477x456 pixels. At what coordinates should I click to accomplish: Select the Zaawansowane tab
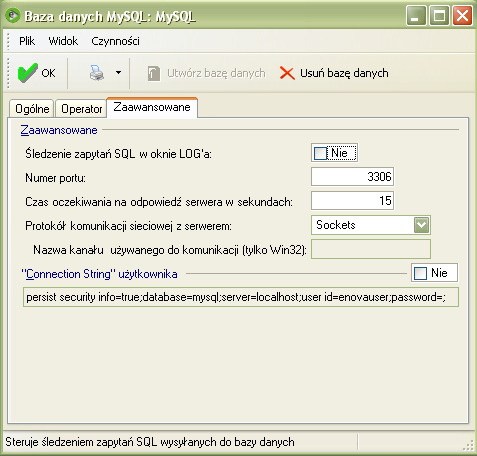(x=152, y=107)
